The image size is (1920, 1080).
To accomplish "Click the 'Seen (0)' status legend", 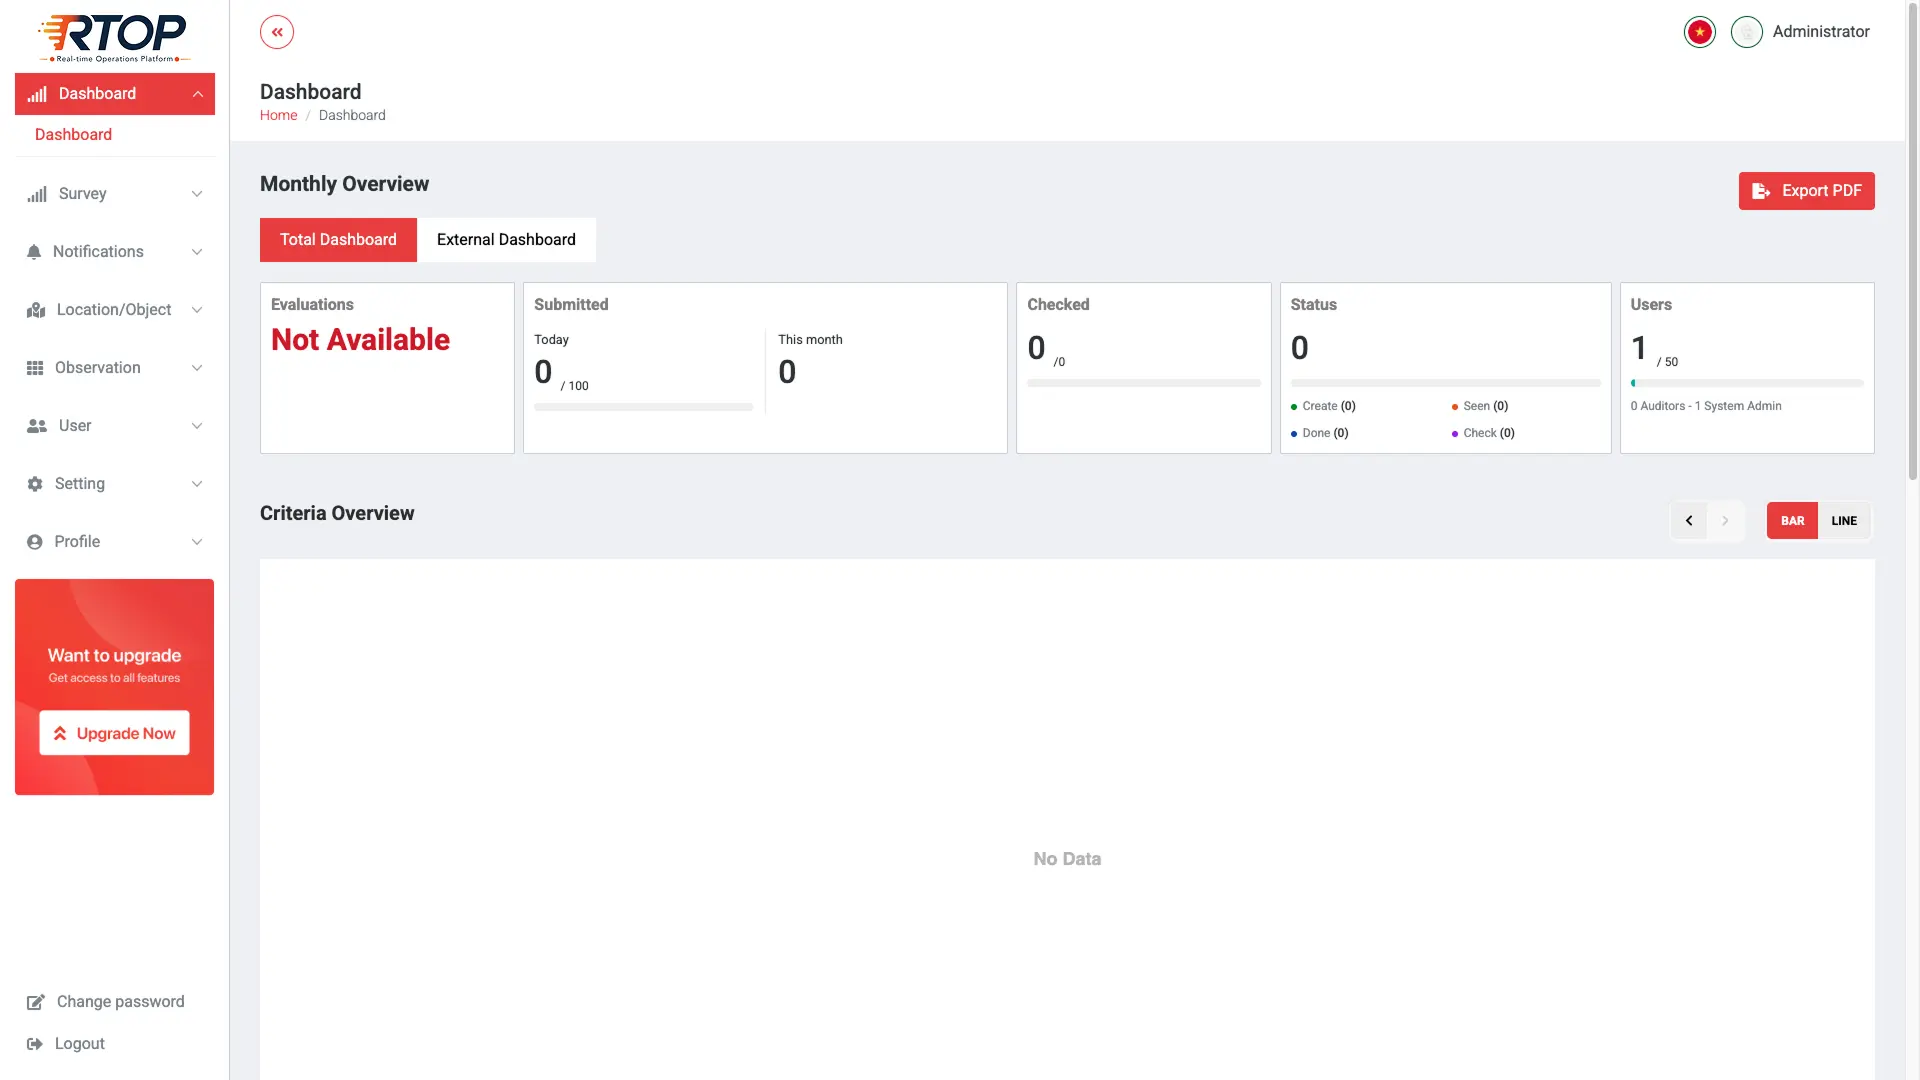I will 1480,406.
